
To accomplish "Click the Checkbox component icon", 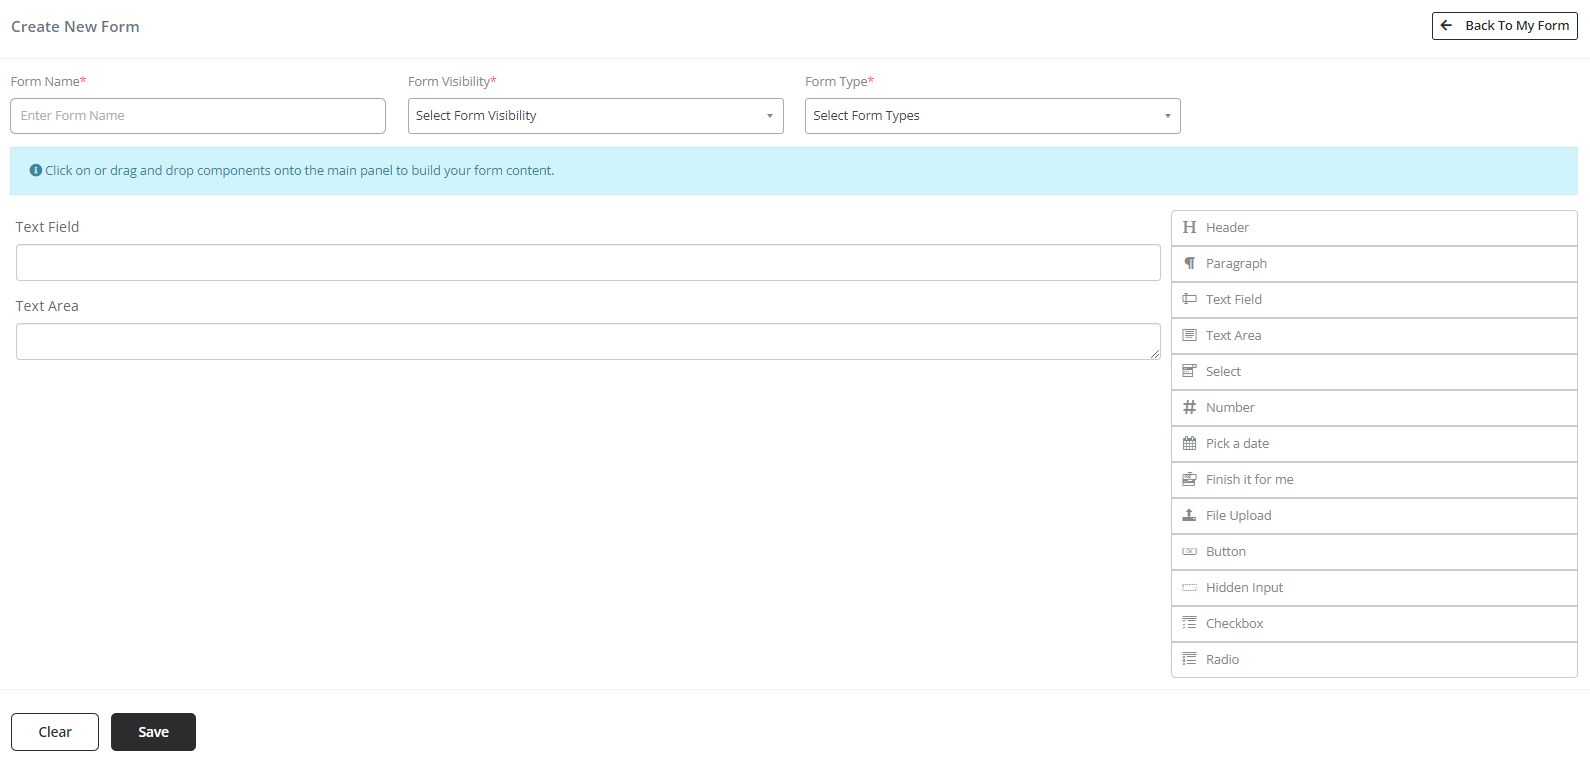I will coord(1189,624).
